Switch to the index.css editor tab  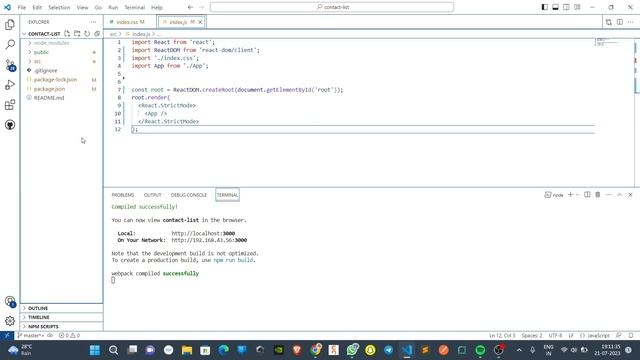130,22
